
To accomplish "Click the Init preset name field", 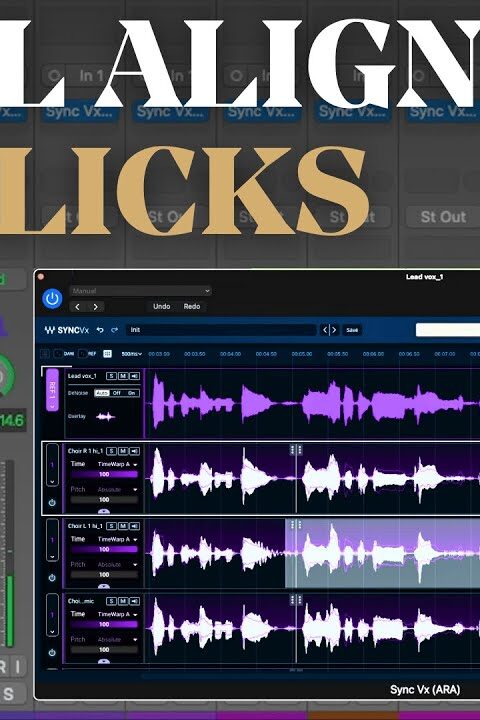I will tap(221, 330).
